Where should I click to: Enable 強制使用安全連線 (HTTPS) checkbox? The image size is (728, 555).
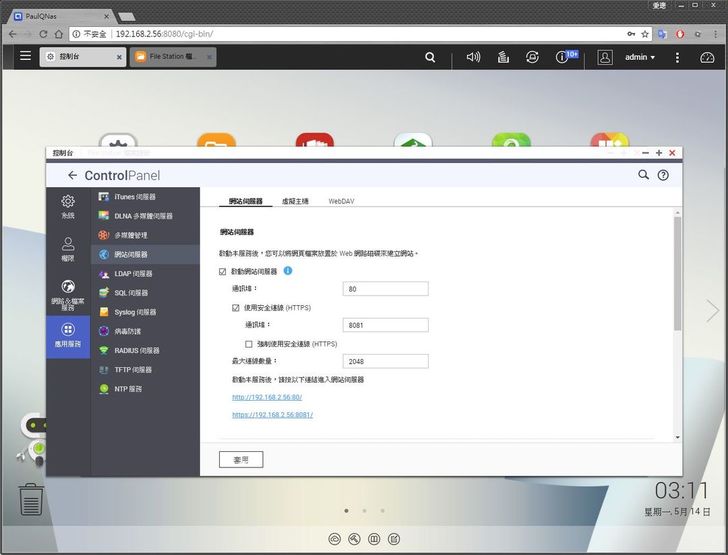pos(249,344)
